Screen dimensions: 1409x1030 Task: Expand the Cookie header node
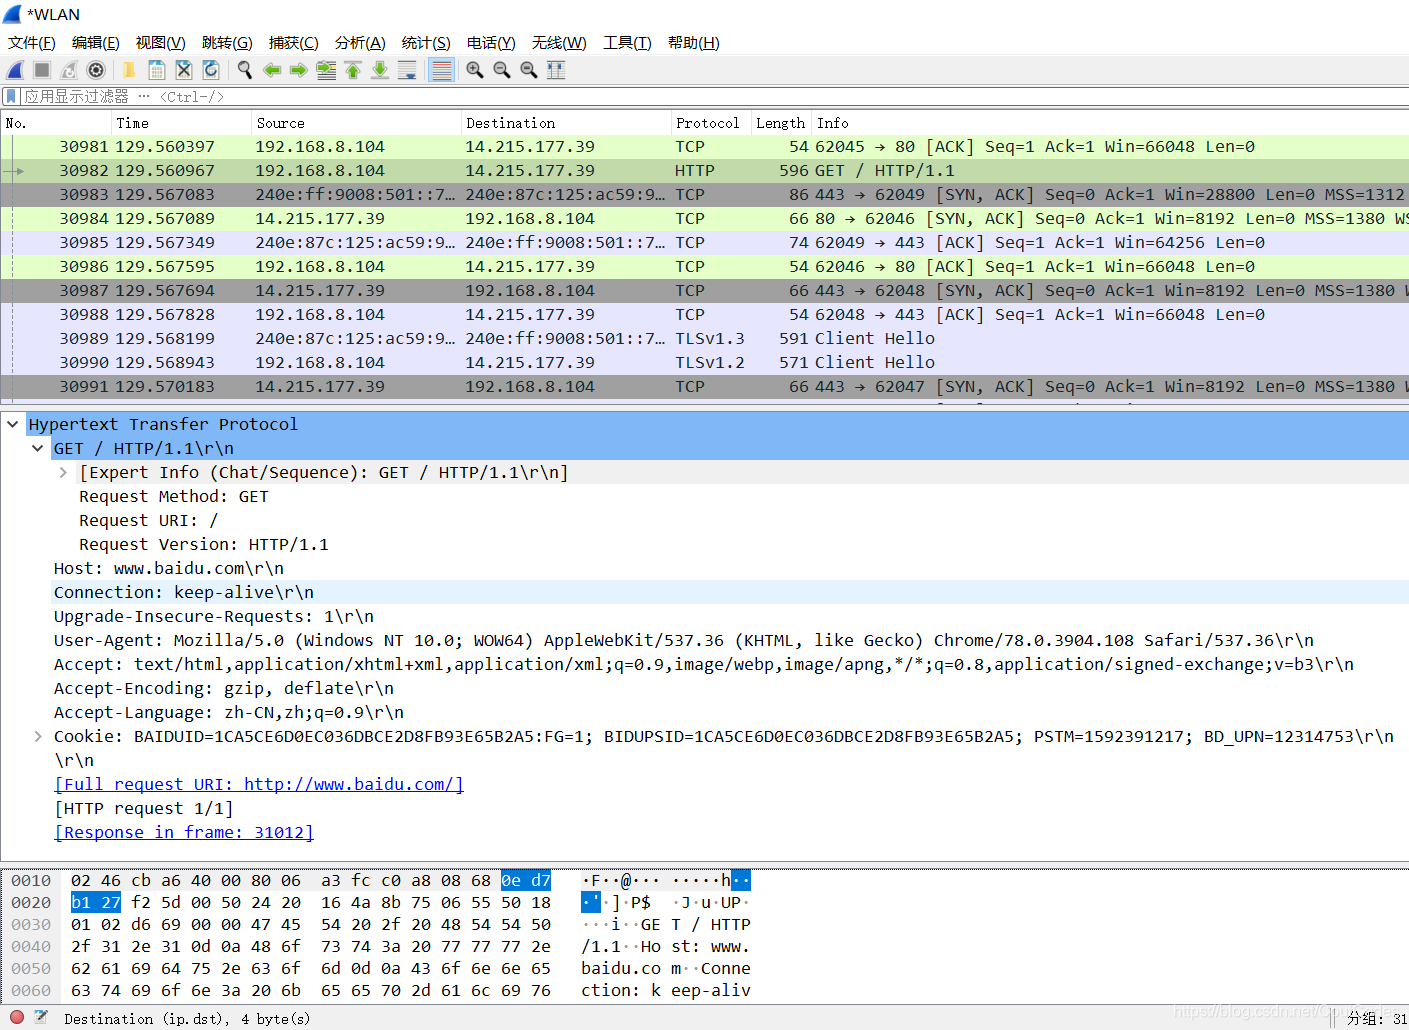pos(38,736)
